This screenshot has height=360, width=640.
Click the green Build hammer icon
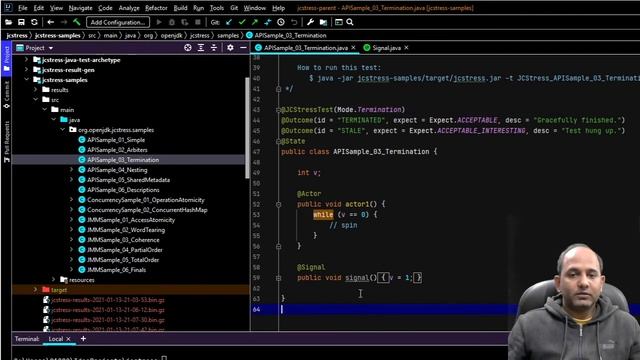click(77, 22)
